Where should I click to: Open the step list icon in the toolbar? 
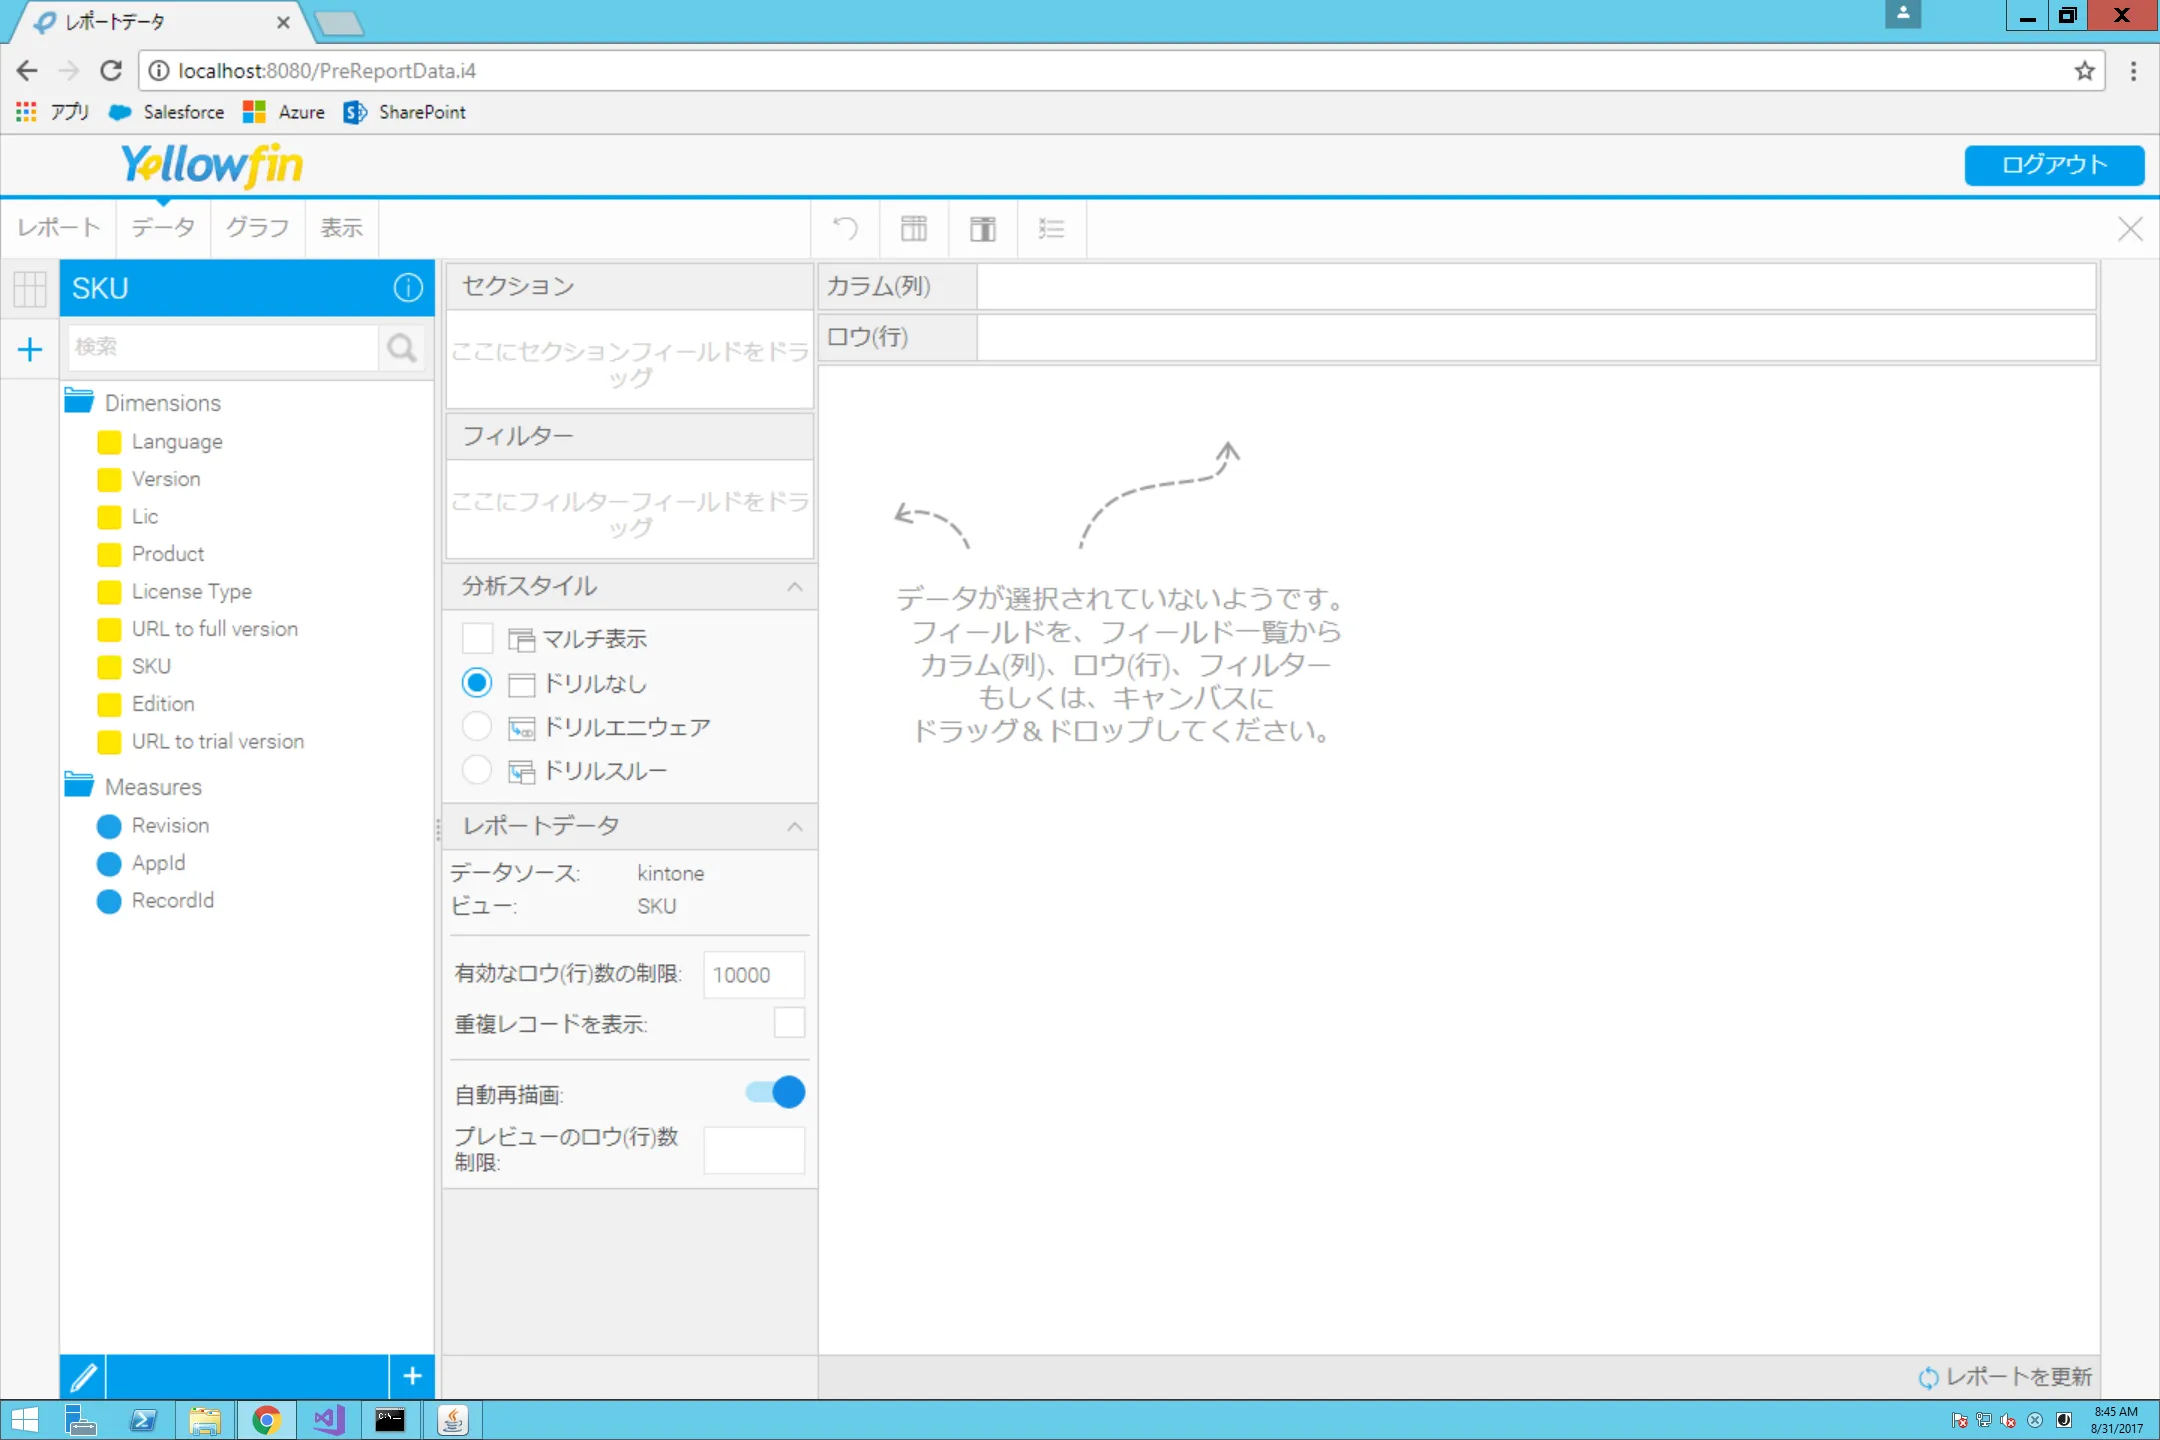pyautogui.click(x=1051, y=228)
